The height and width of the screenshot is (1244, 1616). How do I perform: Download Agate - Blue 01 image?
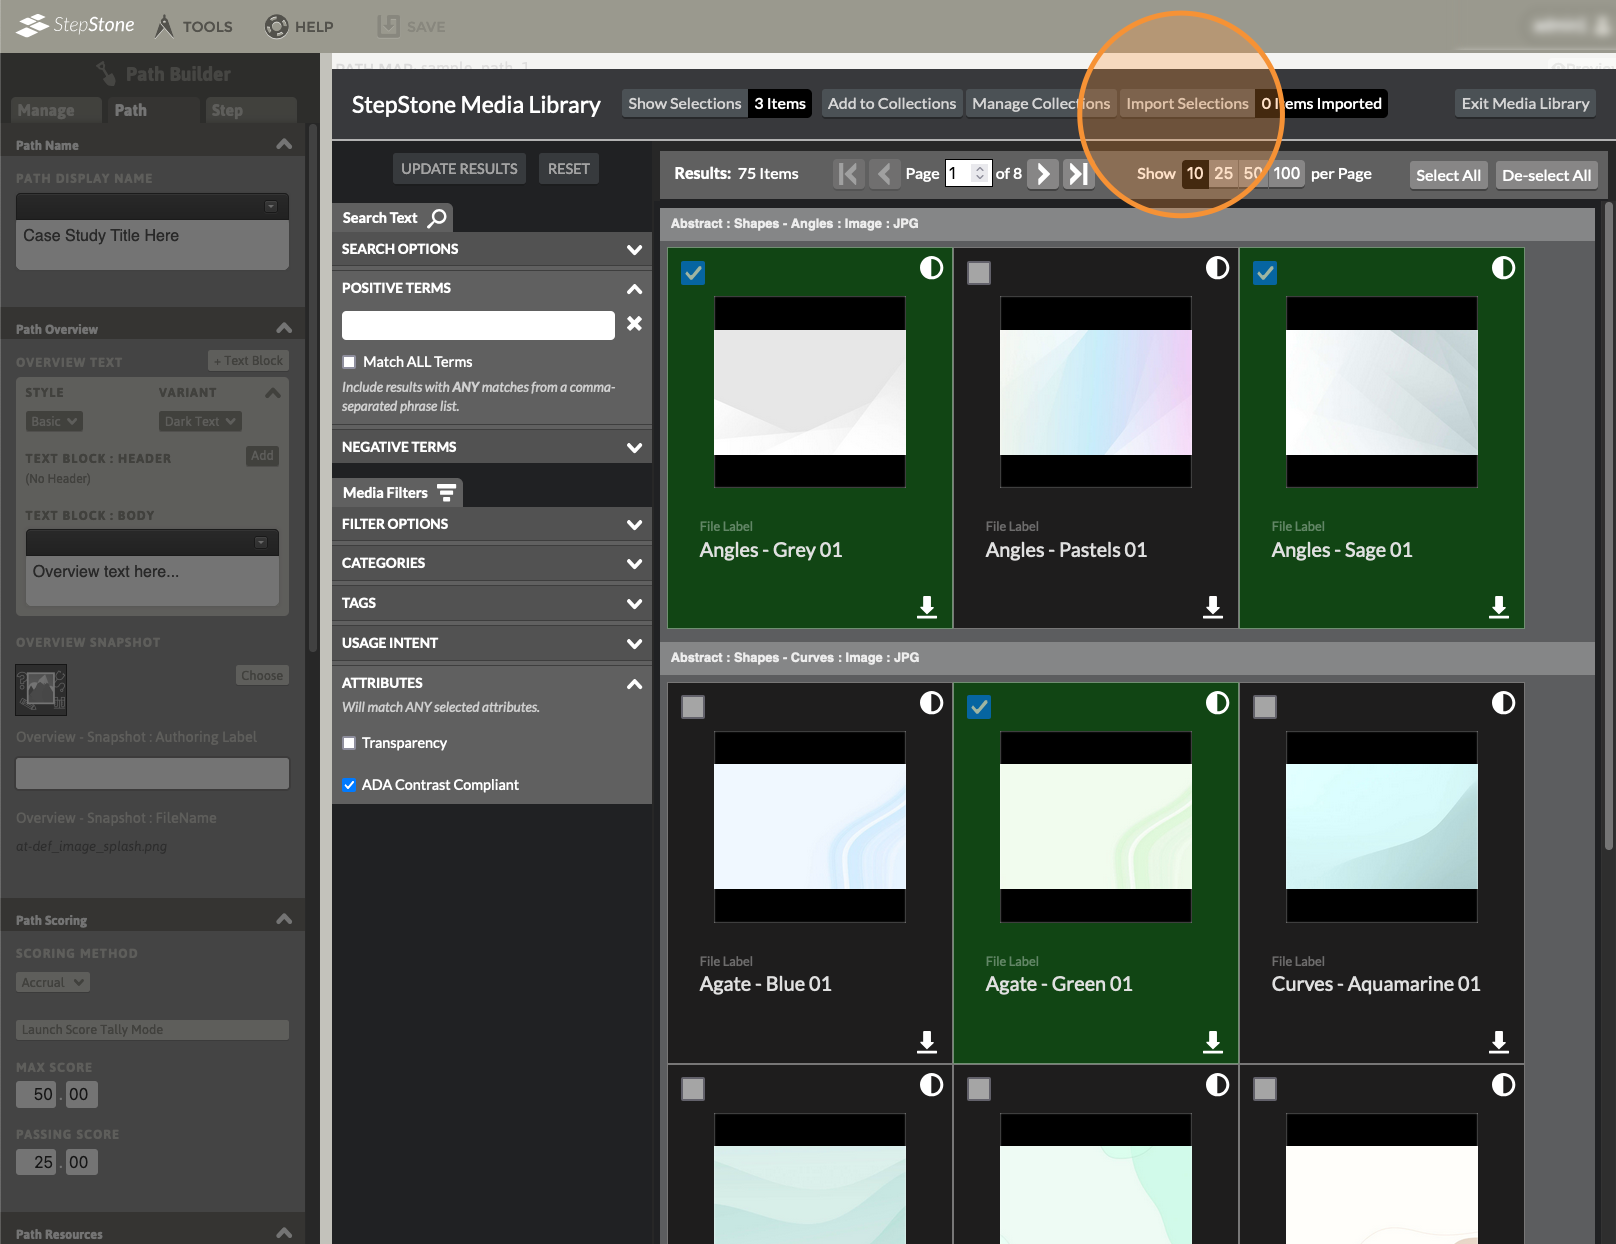click(x=927, y=1042)
